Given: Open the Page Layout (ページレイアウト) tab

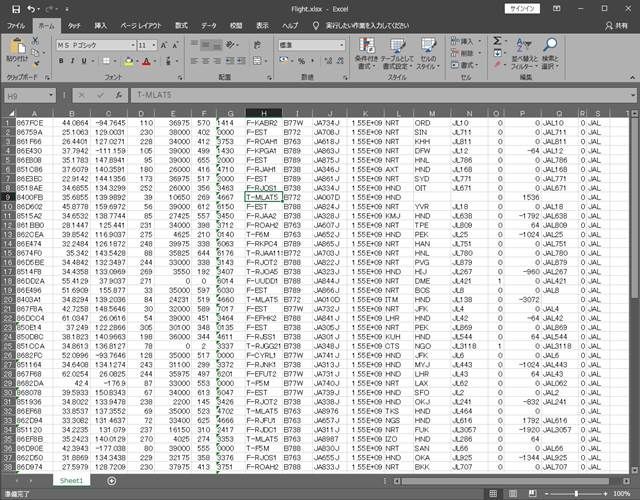Looking at the screenshot, I should [x=141, y=26].
